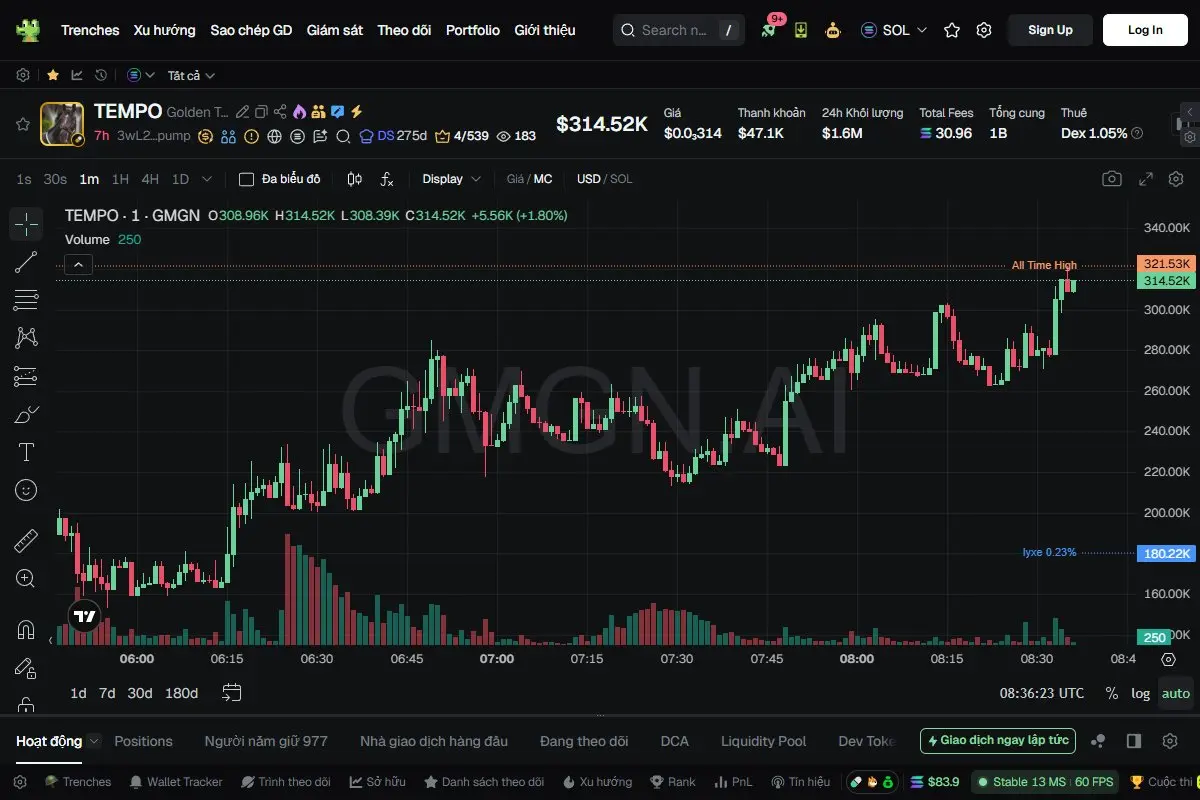This screenshot has height=800, width=1200.
Task: Click the TEMPO token avatar image
Action: [62, 124]
